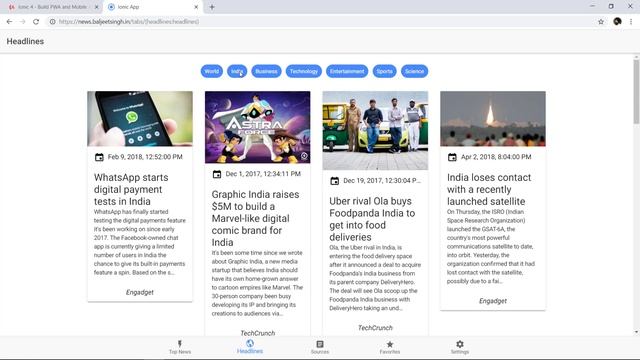Choose the Sports category chip
Viewport: 640px width, 360px height.
click(x=384, y=71)
